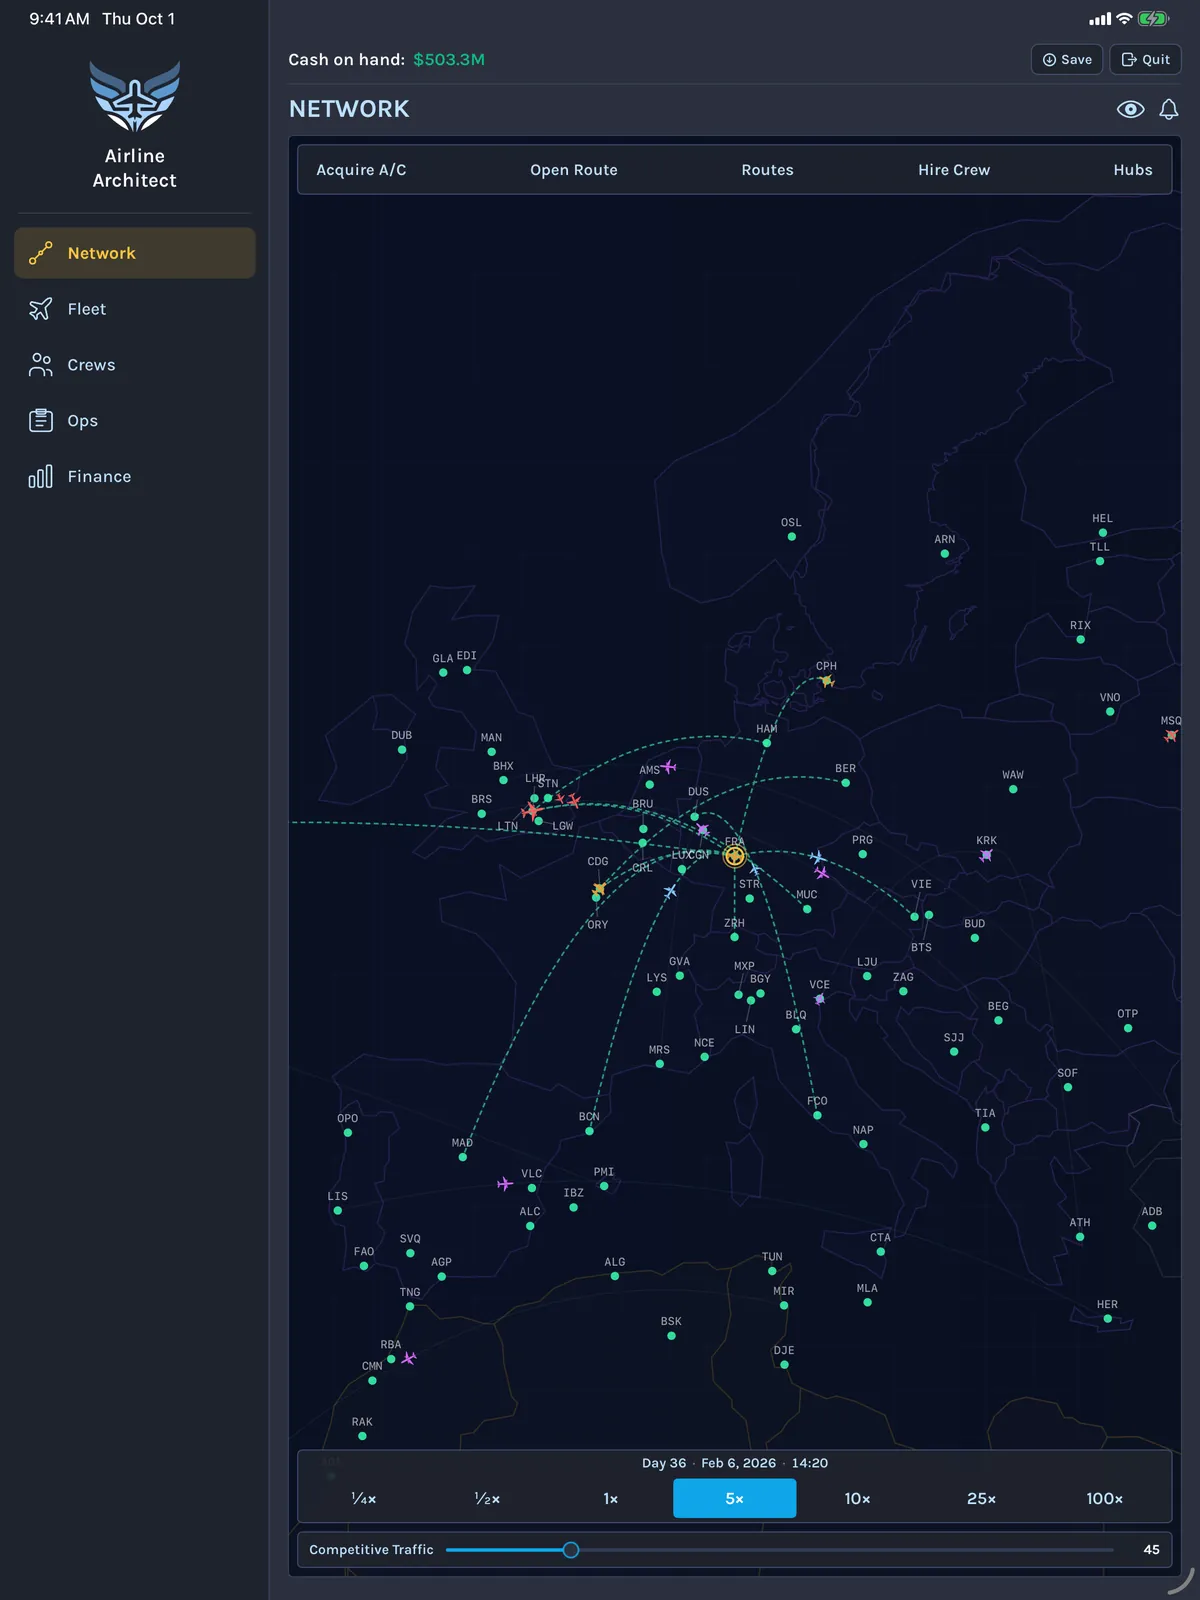Click the plane icon at VCE
Screen dimensions: 1200x1600
[x=820, y=999]
